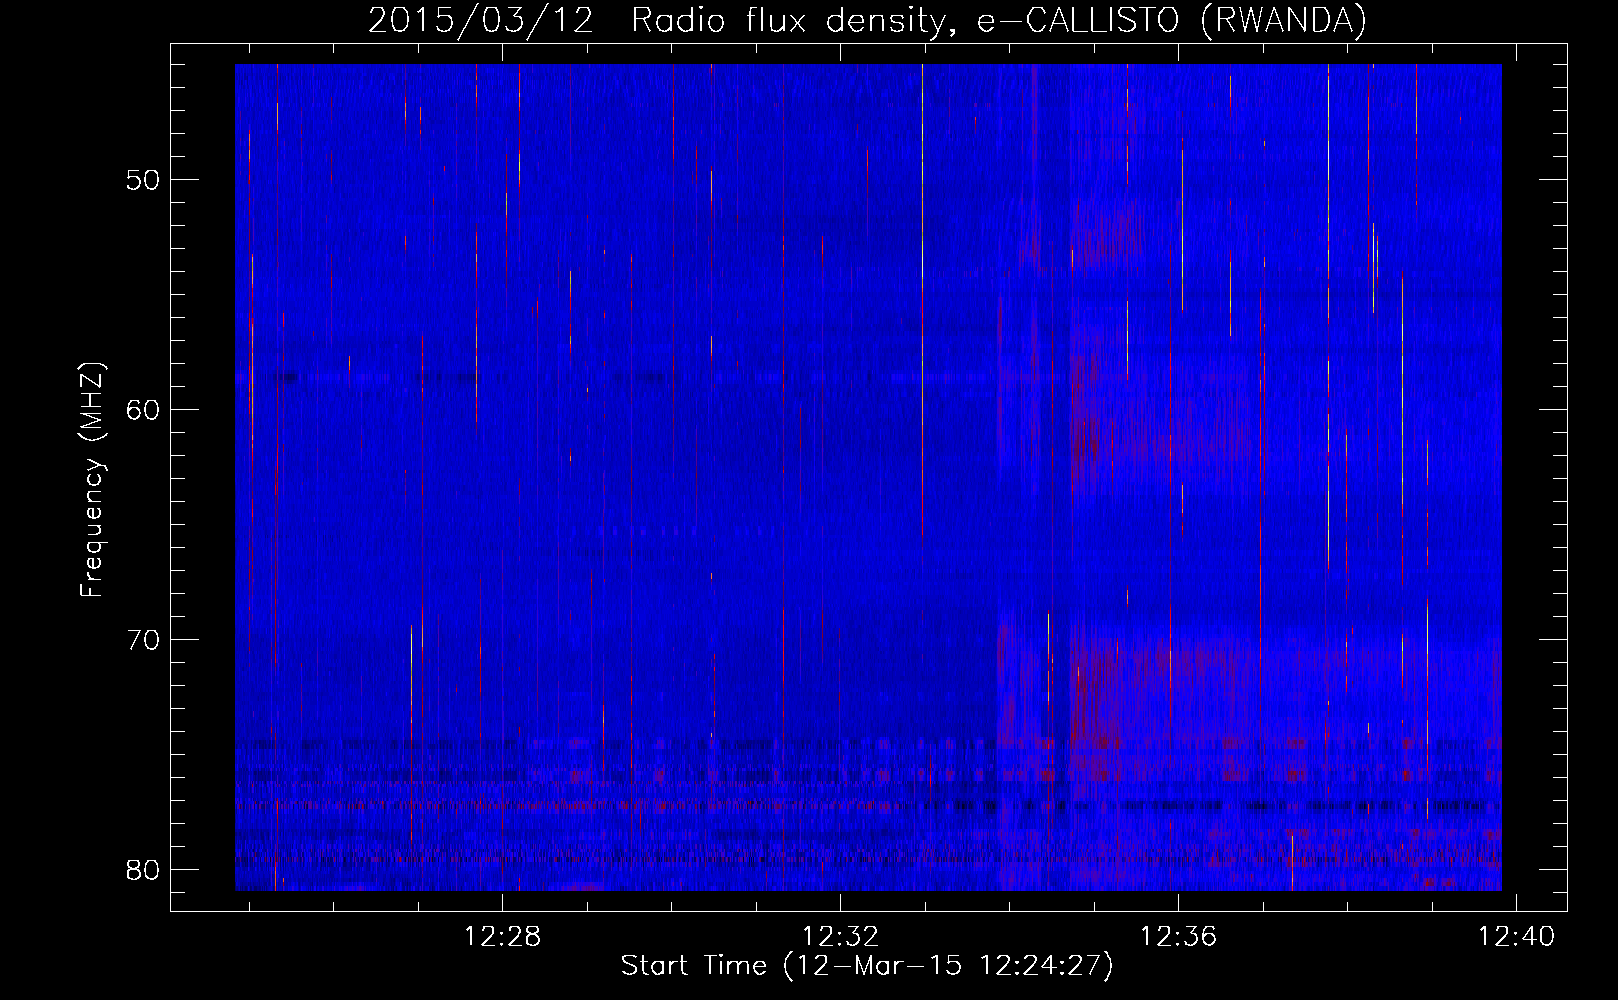Viewport: 1618px width, 1000px height.
Task: Click the '50' frequency tick label
Action: (143, 180)
